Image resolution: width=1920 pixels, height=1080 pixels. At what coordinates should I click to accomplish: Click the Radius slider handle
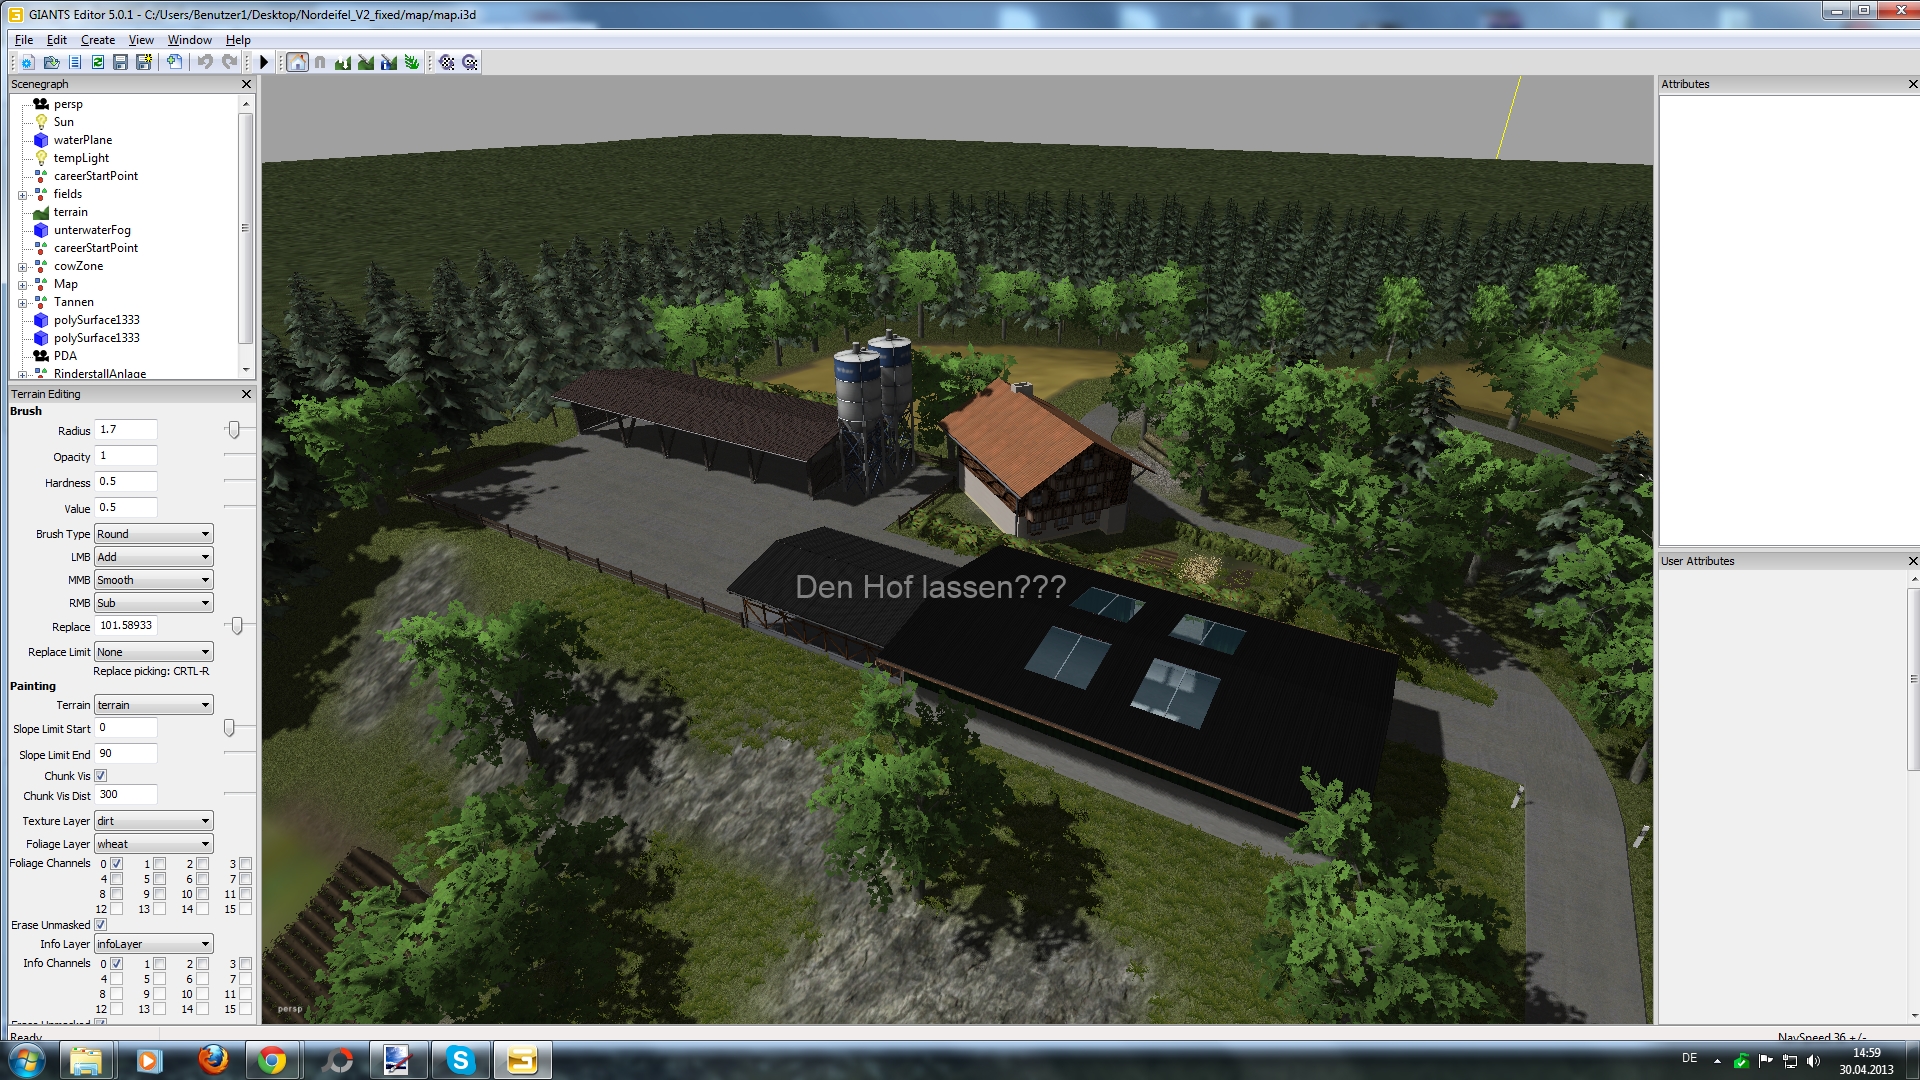click(234, 430)
